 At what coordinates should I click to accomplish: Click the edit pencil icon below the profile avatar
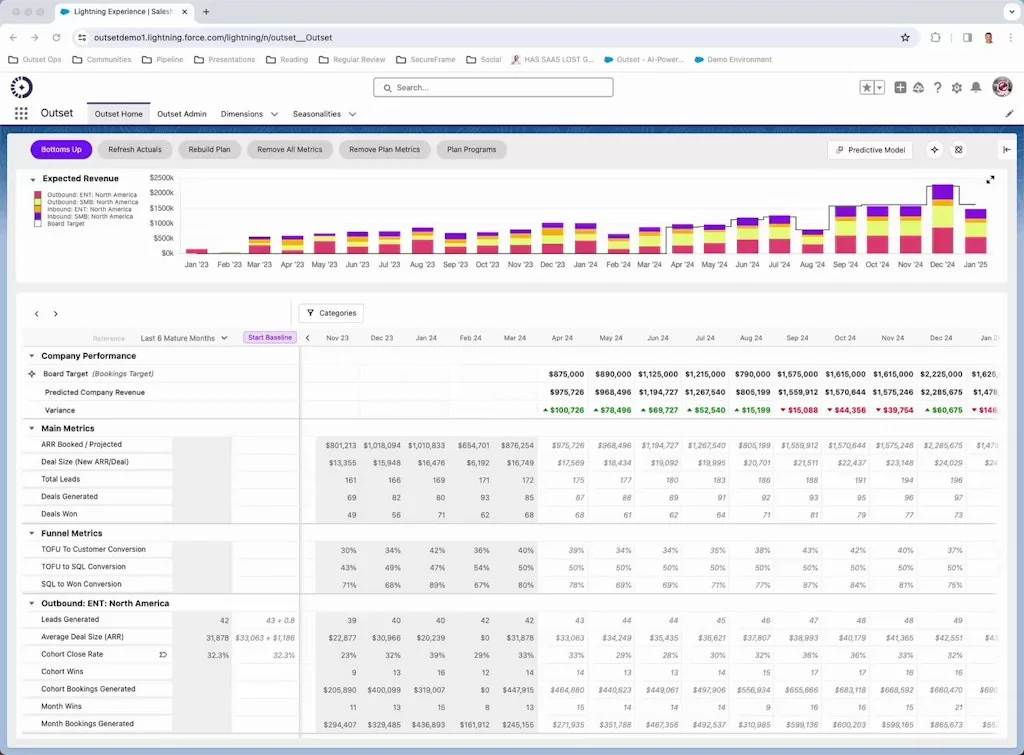(x=1010, y=113)
